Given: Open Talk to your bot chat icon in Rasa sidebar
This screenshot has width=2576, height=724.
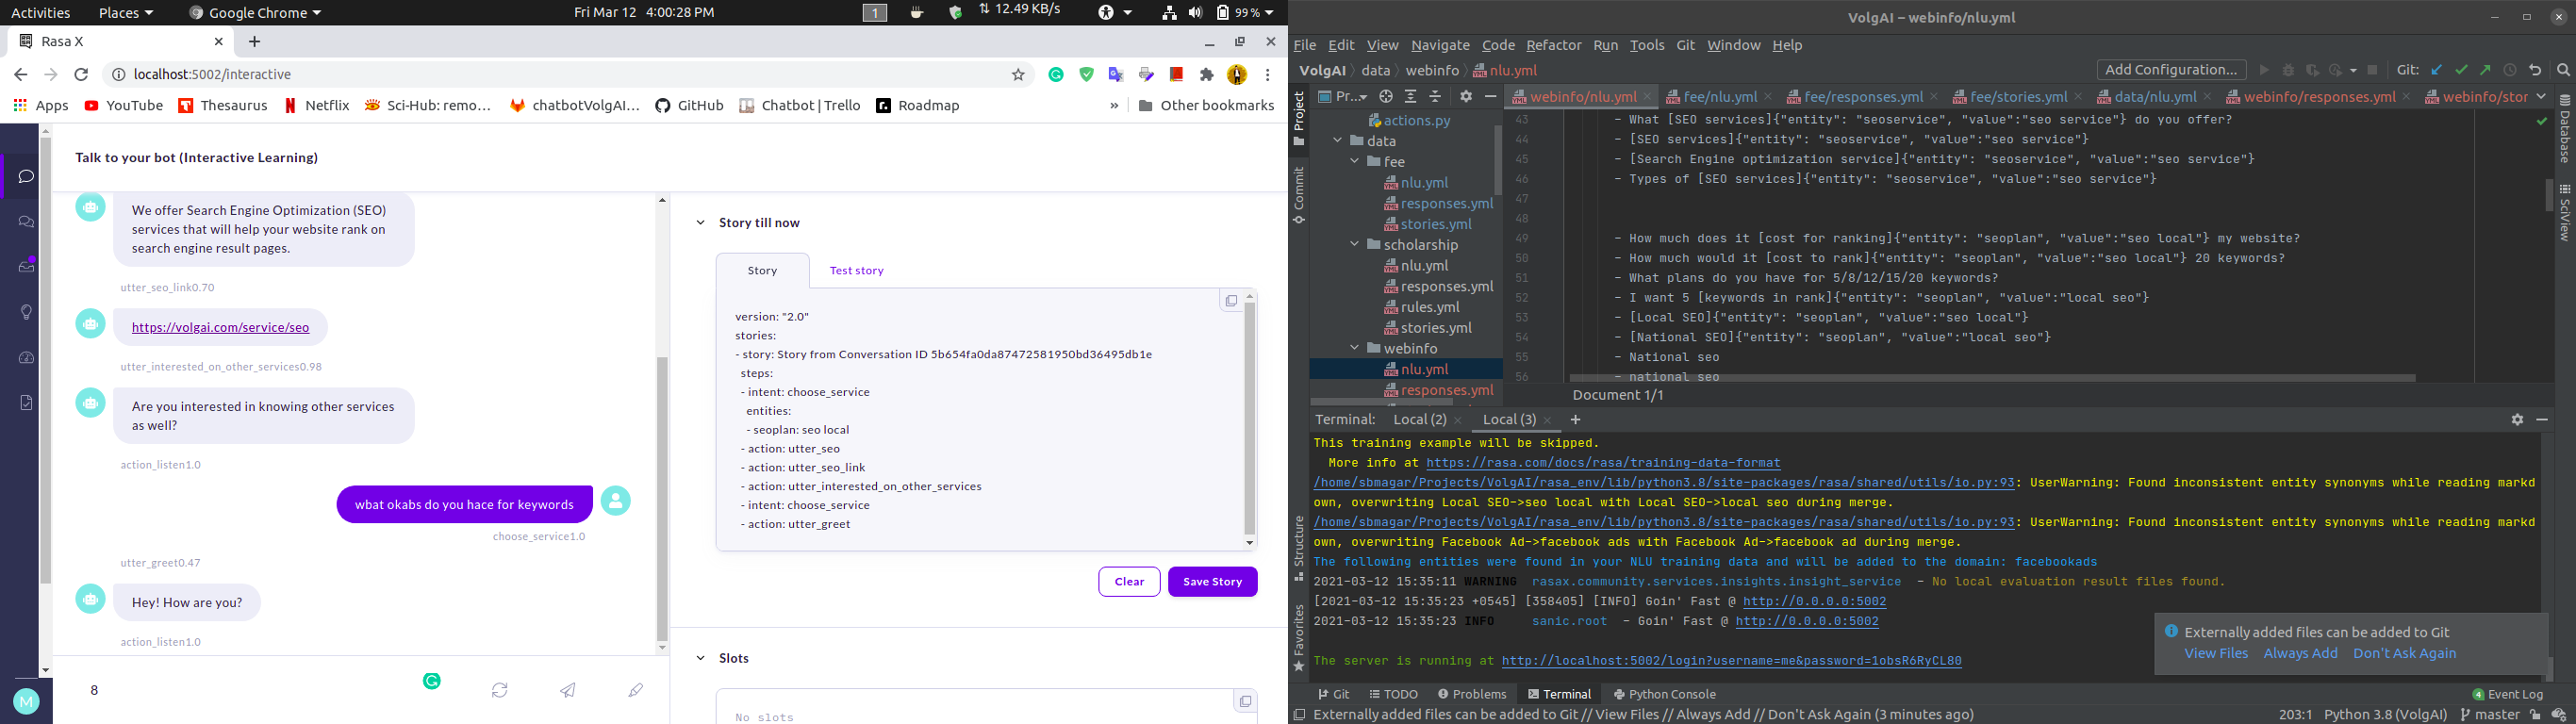Looking at the screenshot, I should coord(27,176).
